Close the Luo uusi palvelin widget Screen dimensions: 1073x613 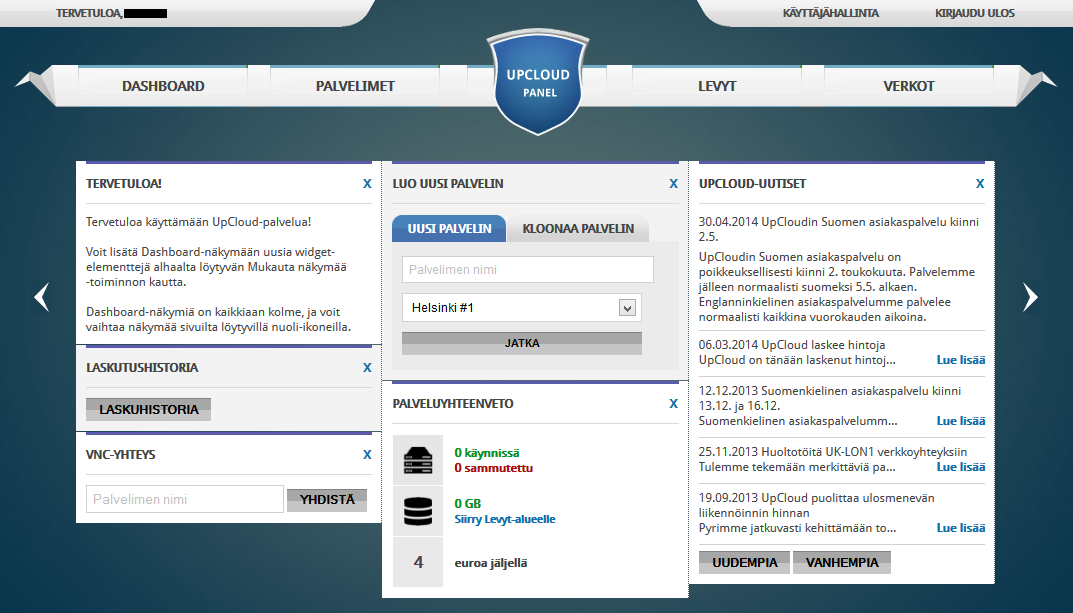coord(673,184)
